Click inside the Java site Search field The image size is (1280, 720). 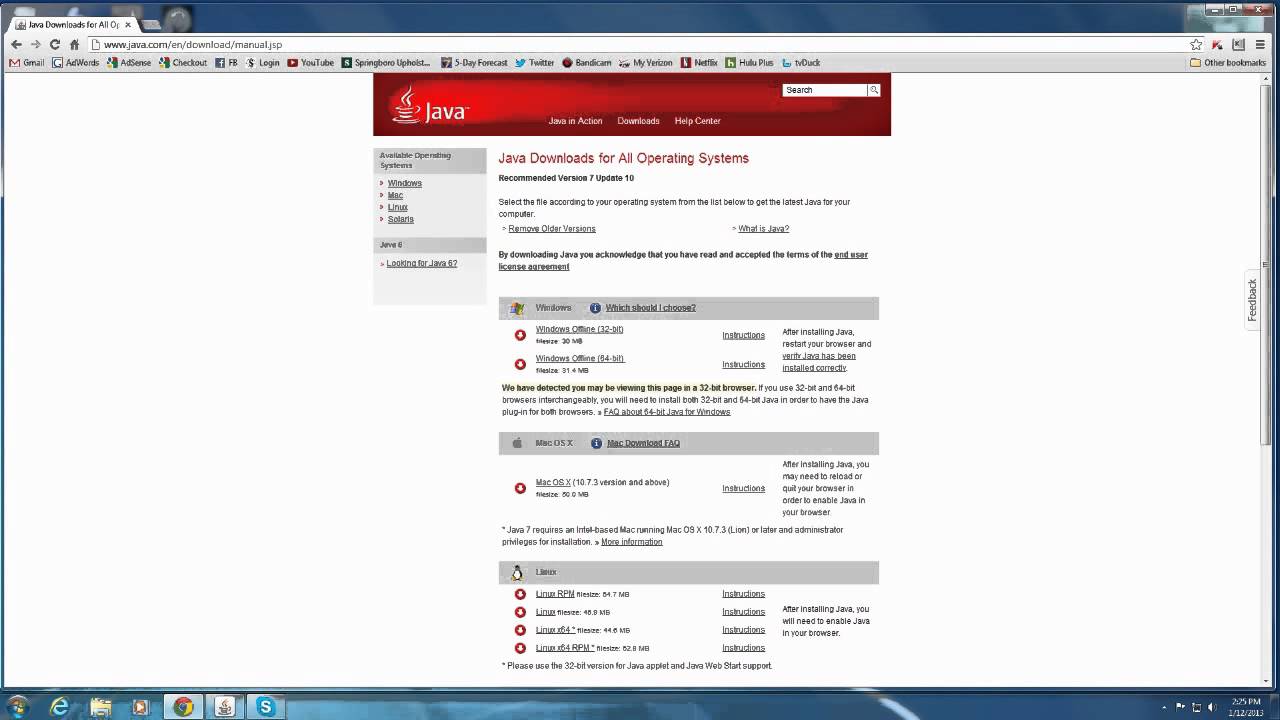tap(824, 90)
